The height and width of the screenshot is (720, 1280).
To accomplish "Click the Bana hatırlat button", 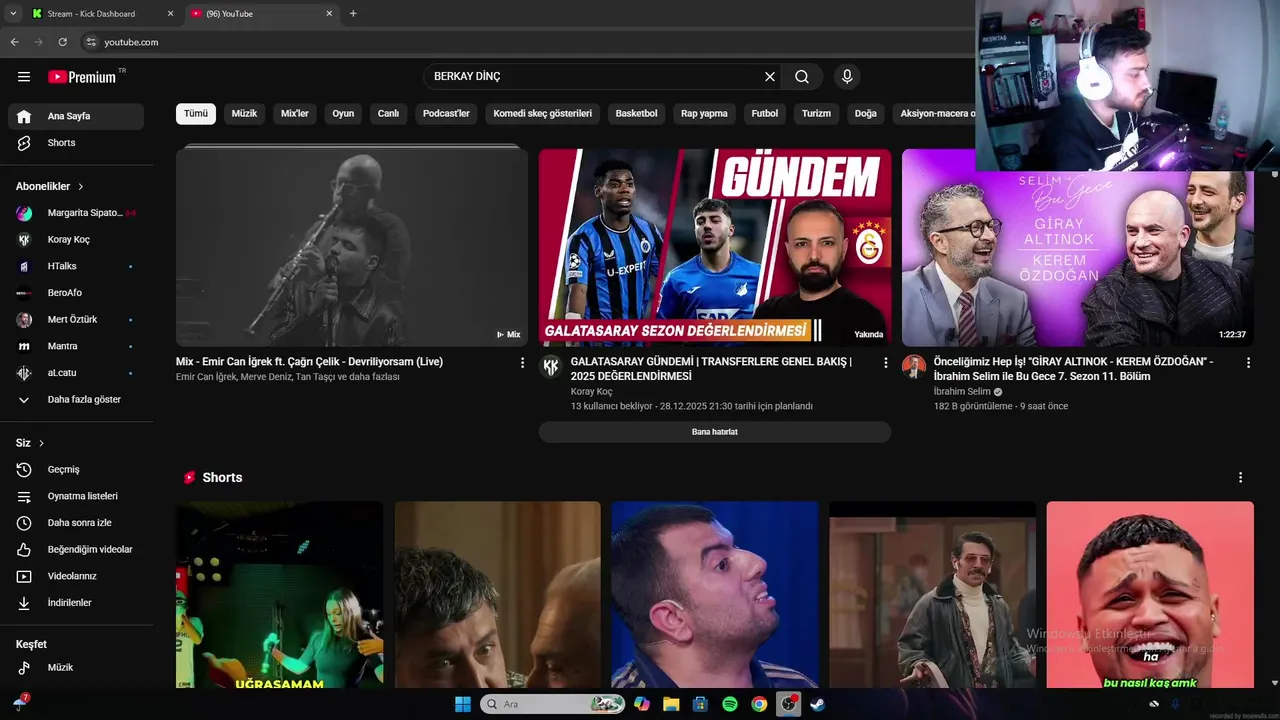I will 714,432.
